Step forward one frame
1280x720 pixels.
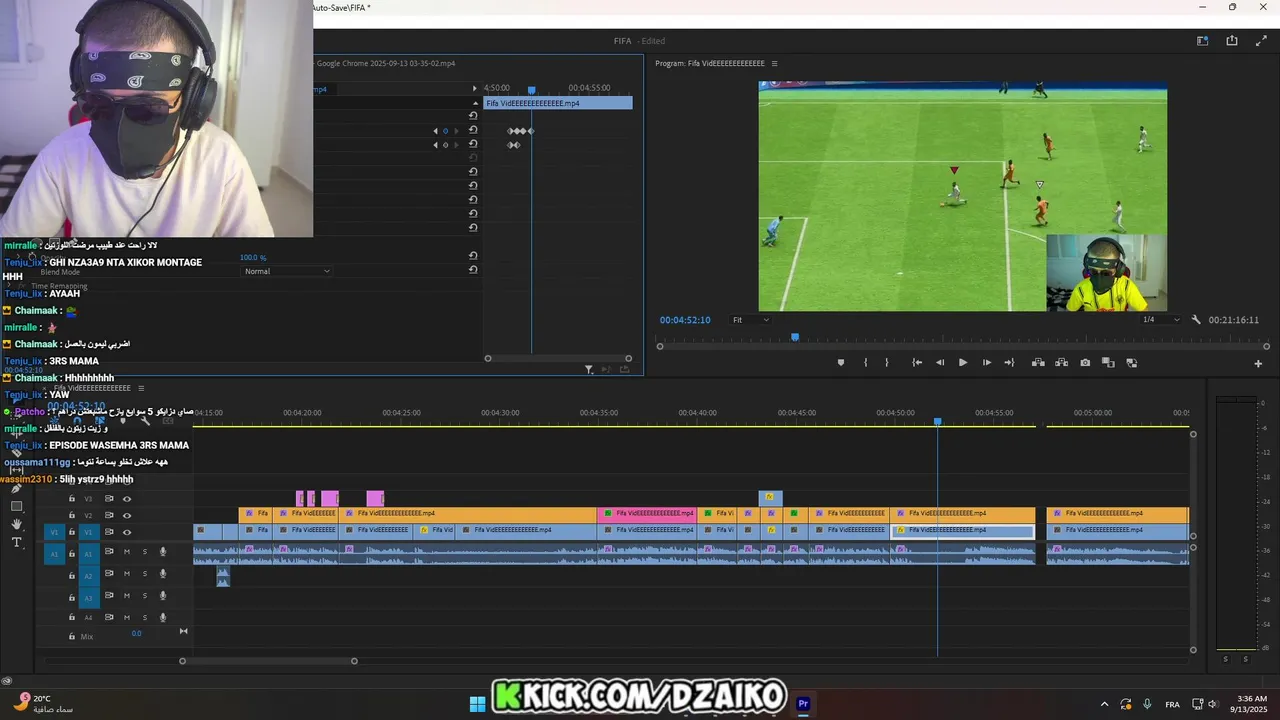986,363
